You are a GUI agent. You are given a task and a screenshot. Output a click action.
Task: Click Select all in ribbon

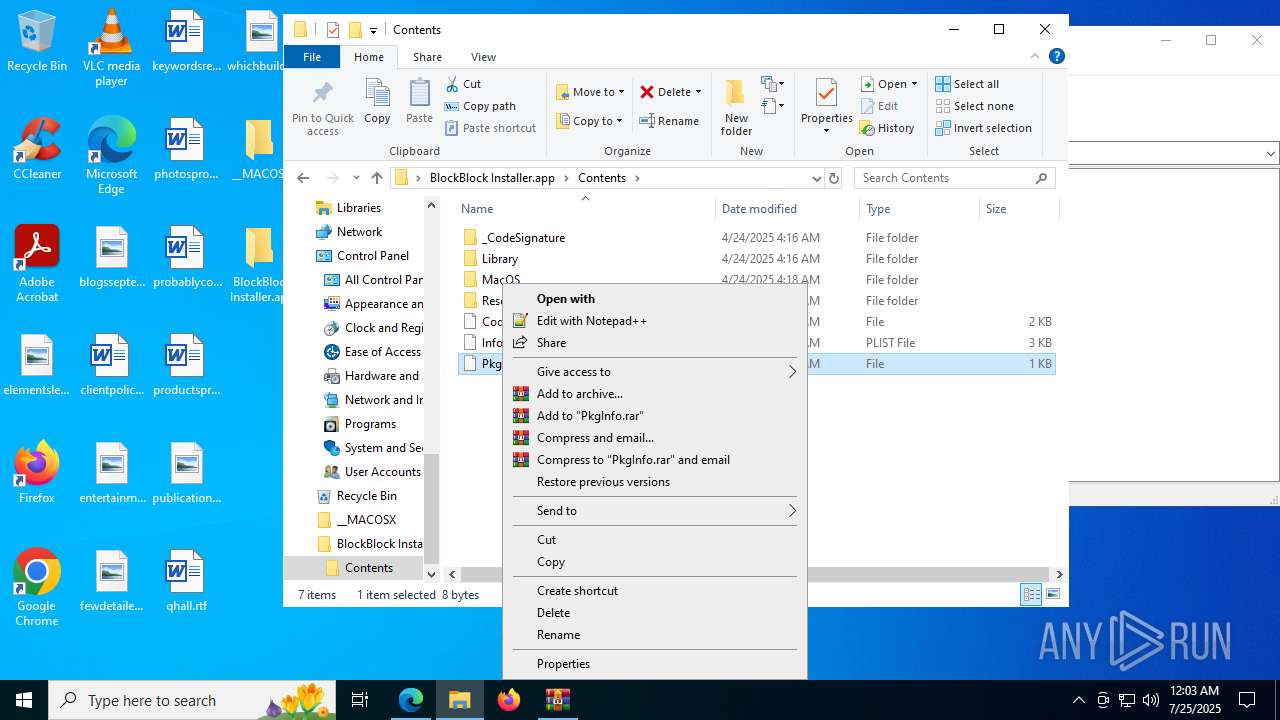[967, 84]
